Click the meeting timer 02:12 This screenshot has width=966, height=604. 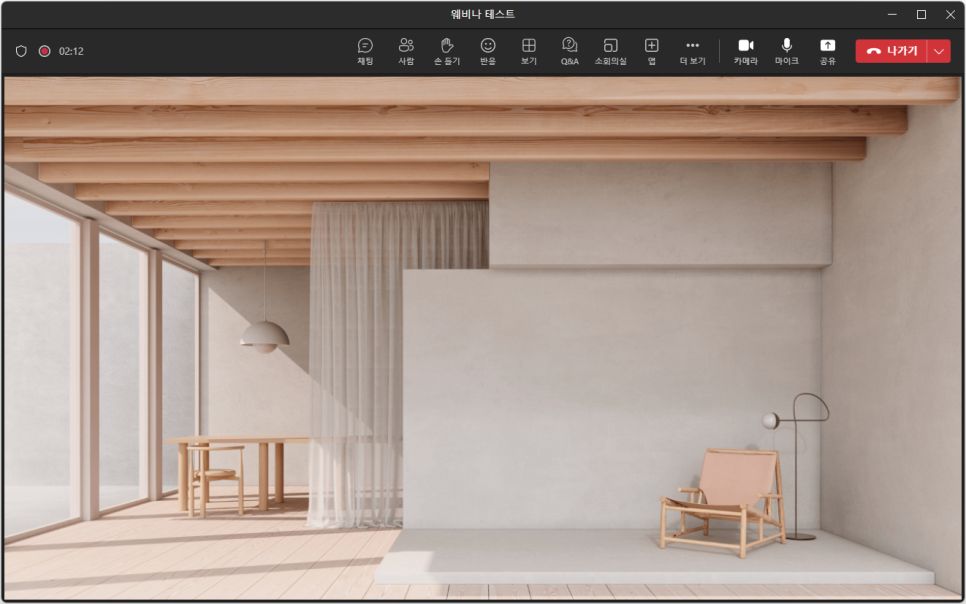(71, 51)
